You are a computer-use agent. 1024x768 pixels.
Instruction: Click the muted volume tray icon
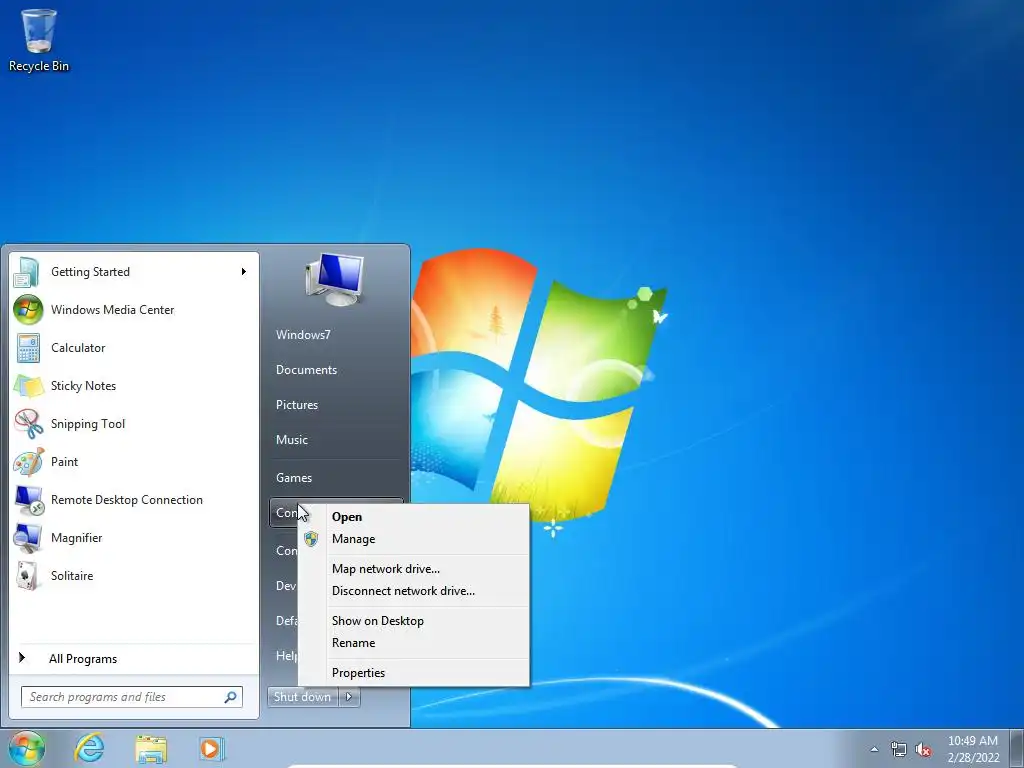point(923,749)
